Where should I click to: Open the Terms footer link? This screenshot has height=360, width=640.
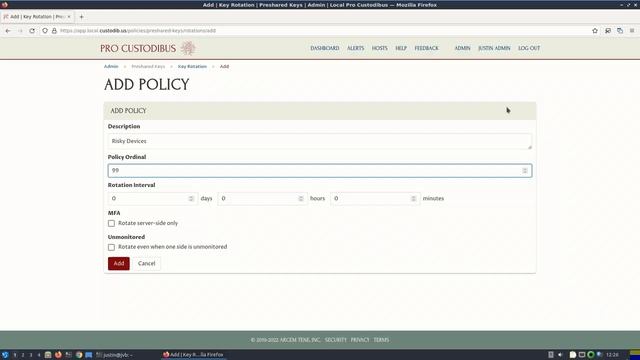[x=381, y=340]
